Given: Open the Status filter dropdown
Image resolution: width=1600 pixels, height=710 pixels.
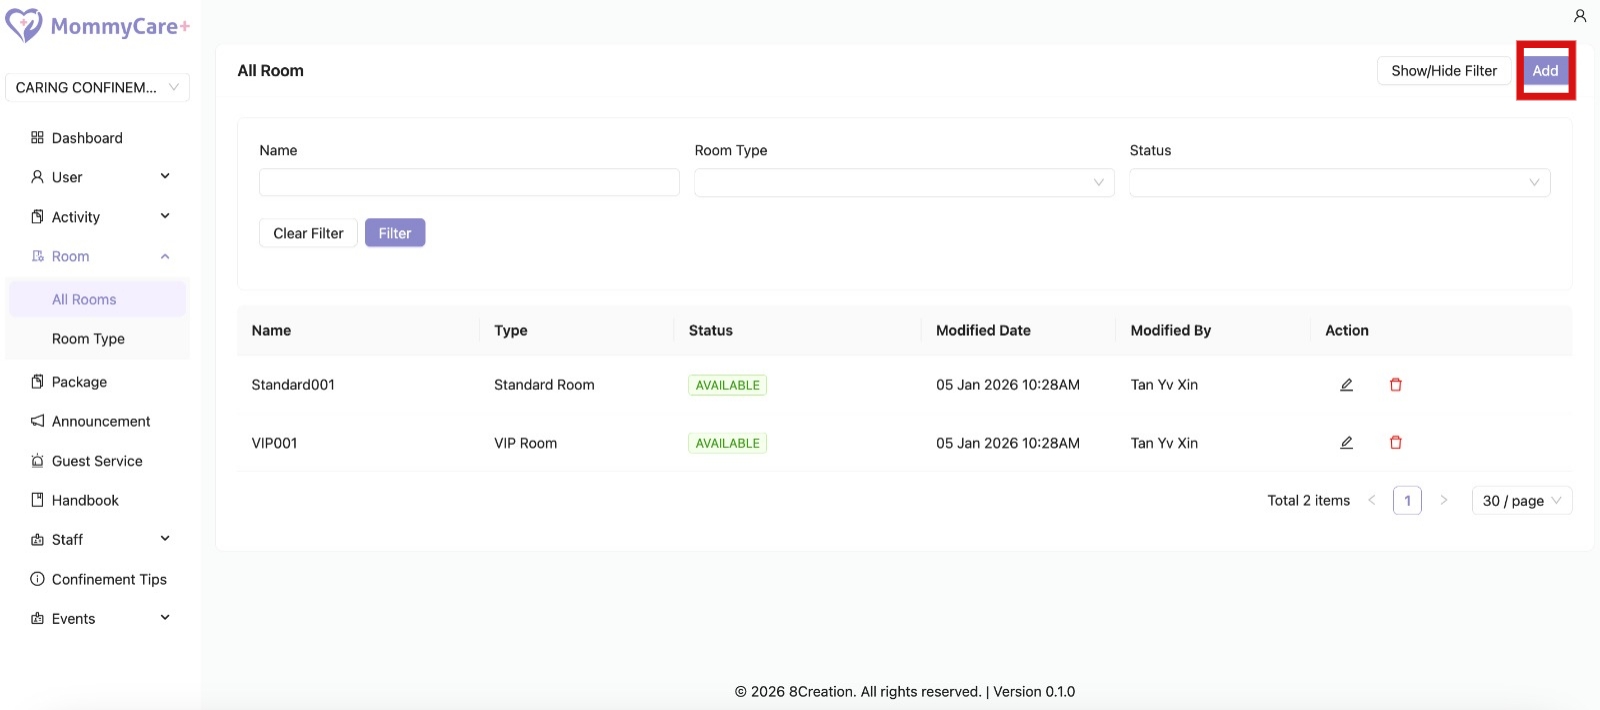Looking at the screenshot, I should point(1339,183).
